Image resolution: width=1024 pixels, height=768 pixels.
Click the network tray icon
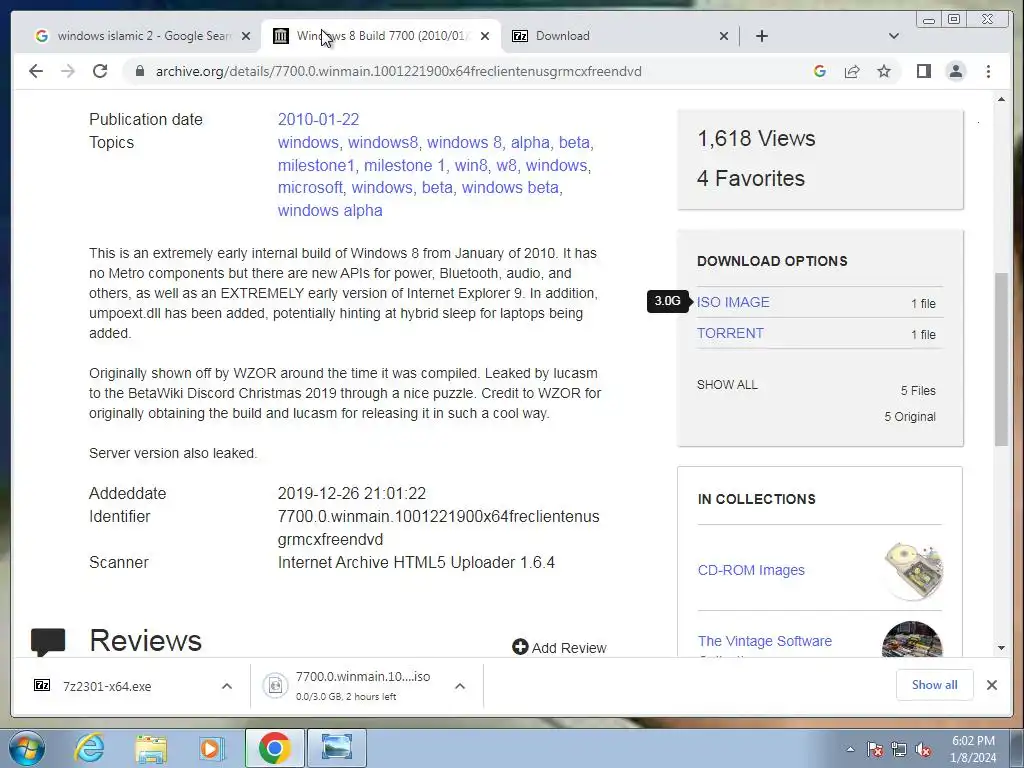pyautogui.click(x=899, y=749)
